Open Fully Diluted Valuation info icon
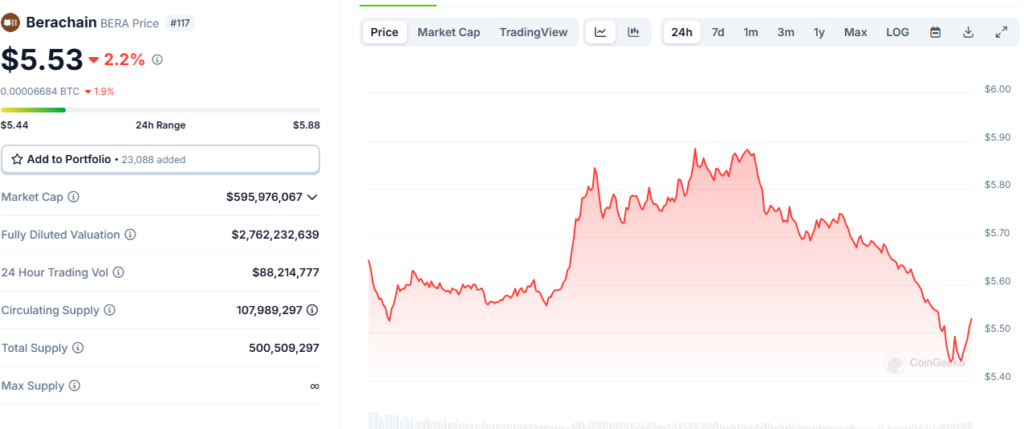Screen dimensions: 1024x429 coord(131,234)
